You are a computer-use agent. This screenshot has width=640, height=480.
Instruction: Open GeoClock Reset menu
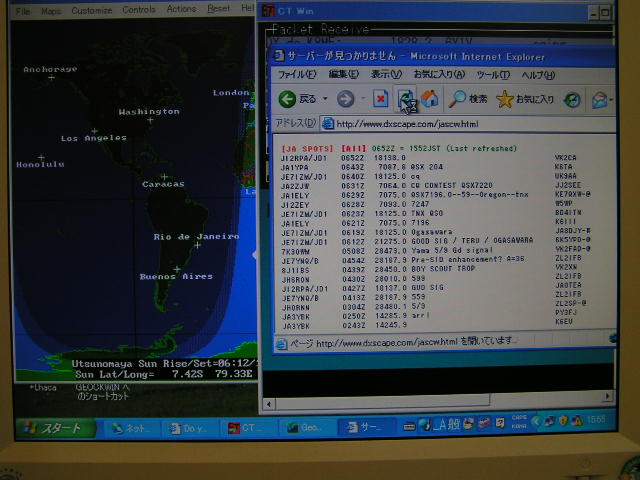tap(218, 8)
